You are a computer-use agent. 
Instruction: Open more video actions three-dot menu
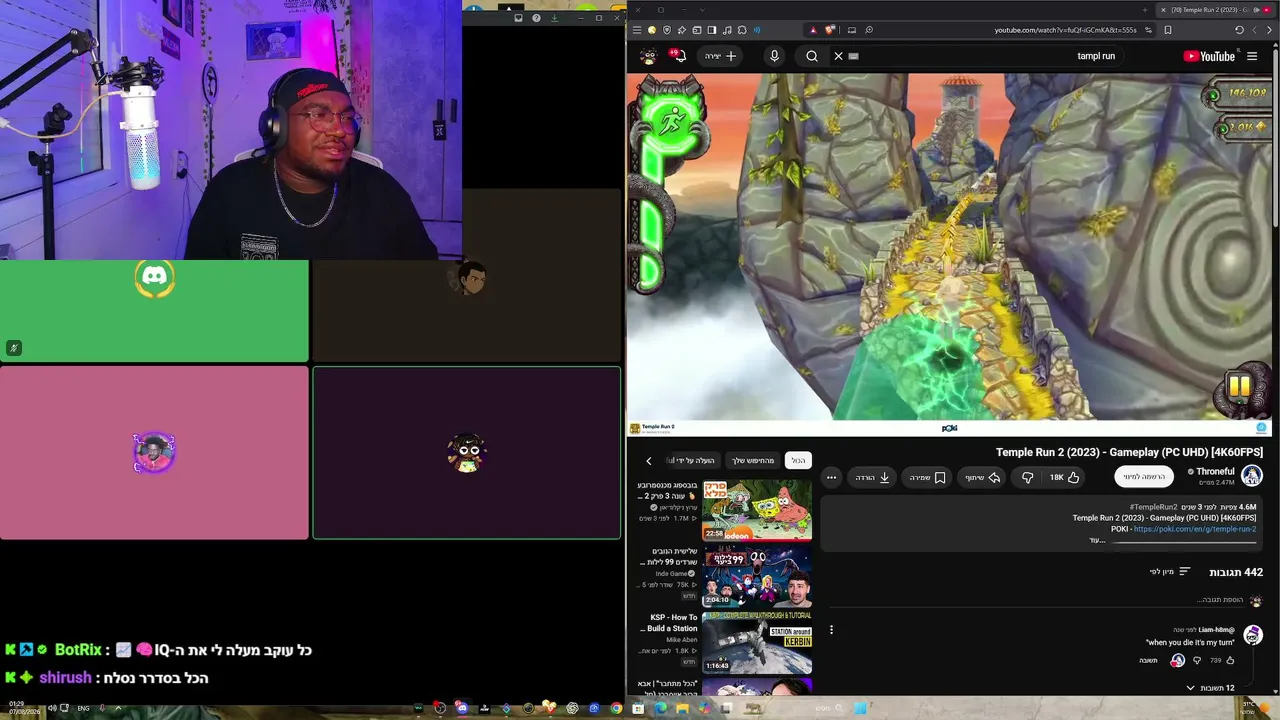click(x=831, y=478)
